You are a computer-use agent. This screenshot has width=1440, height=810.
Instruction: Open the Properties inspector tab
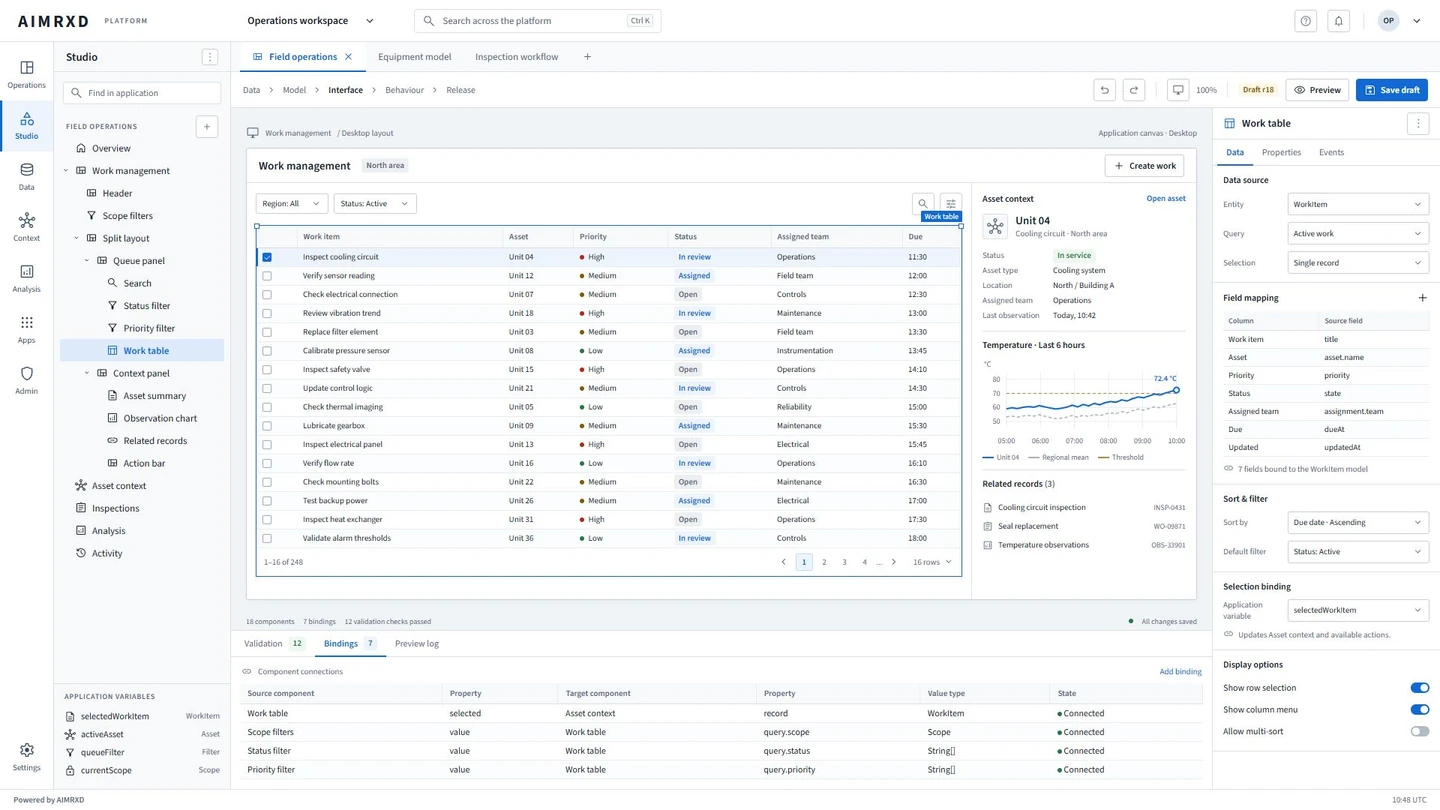coord(1281,153)
